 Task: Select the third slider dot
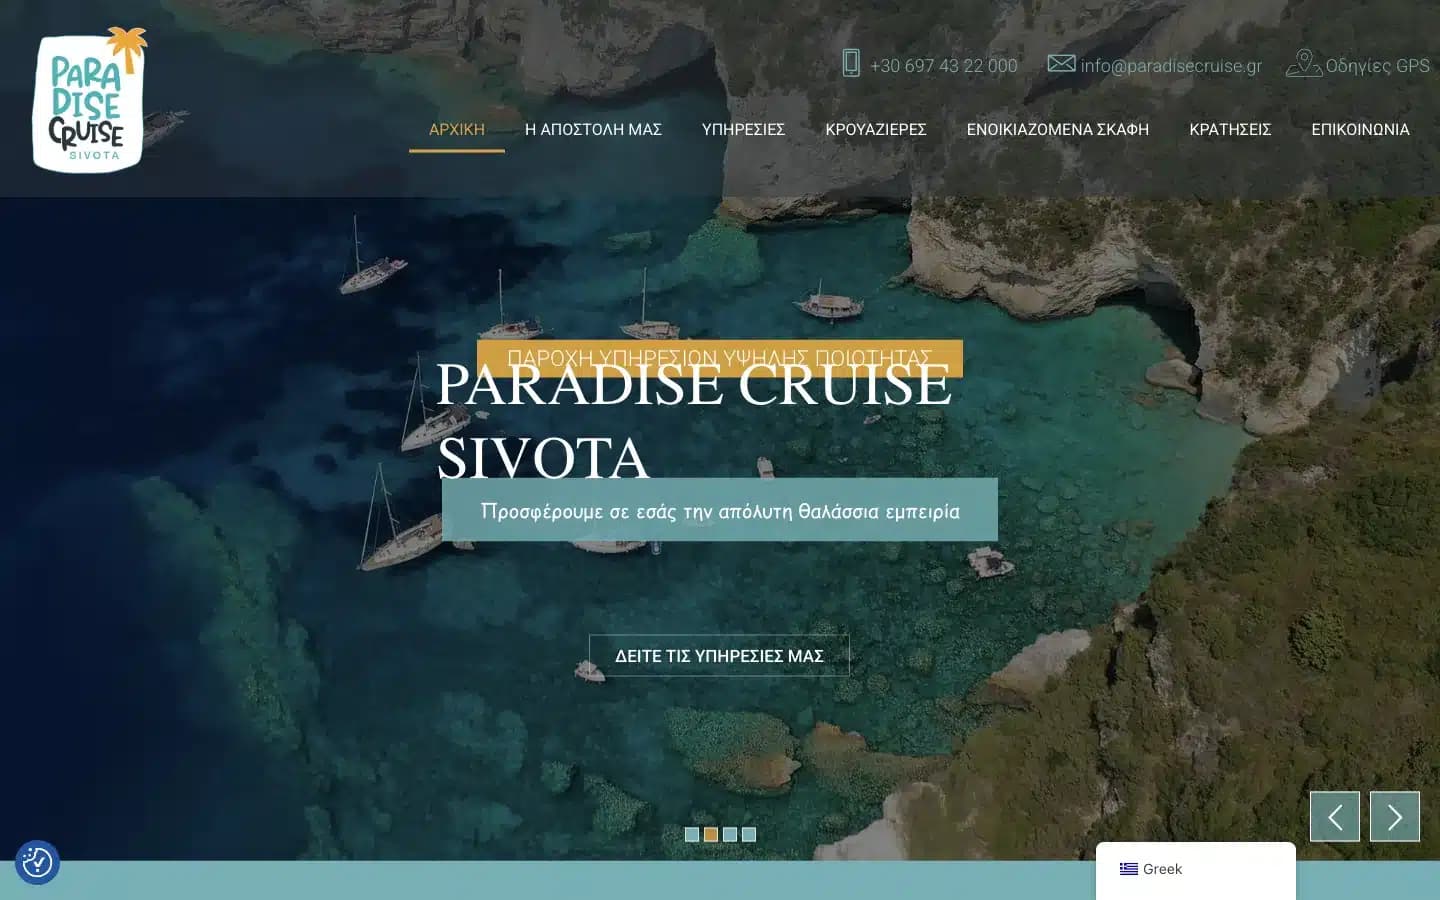tap(730, 834)
